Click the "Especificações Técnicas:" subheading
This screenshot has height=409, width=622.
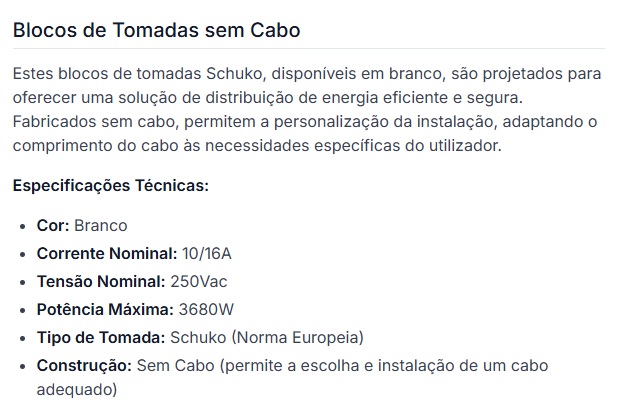click(x=110, y=187)
